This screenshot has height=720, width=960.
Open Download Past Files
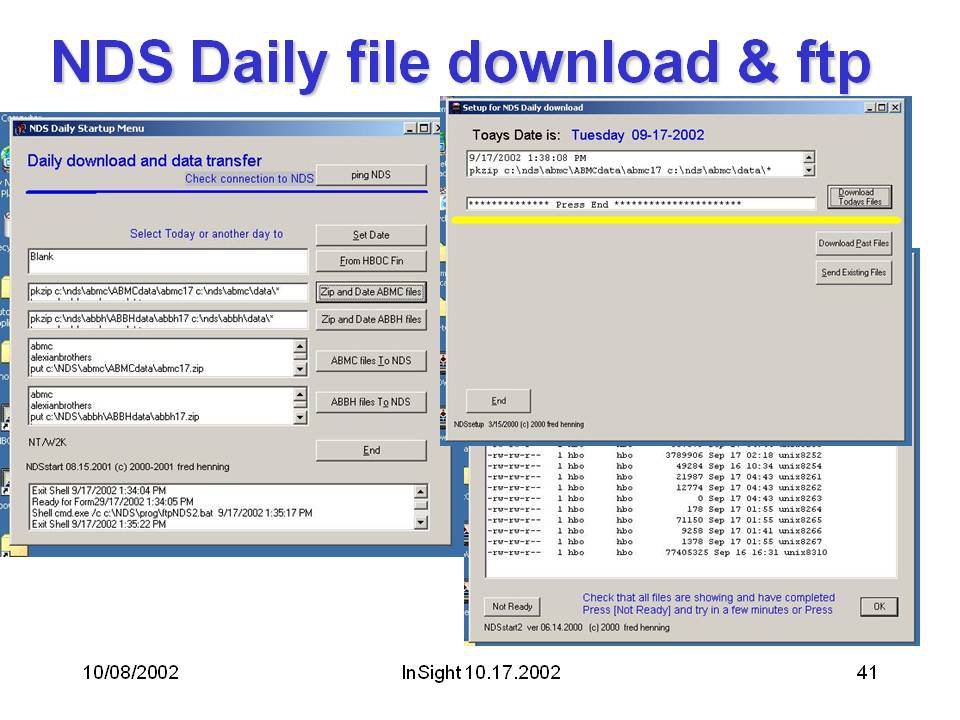853,243
